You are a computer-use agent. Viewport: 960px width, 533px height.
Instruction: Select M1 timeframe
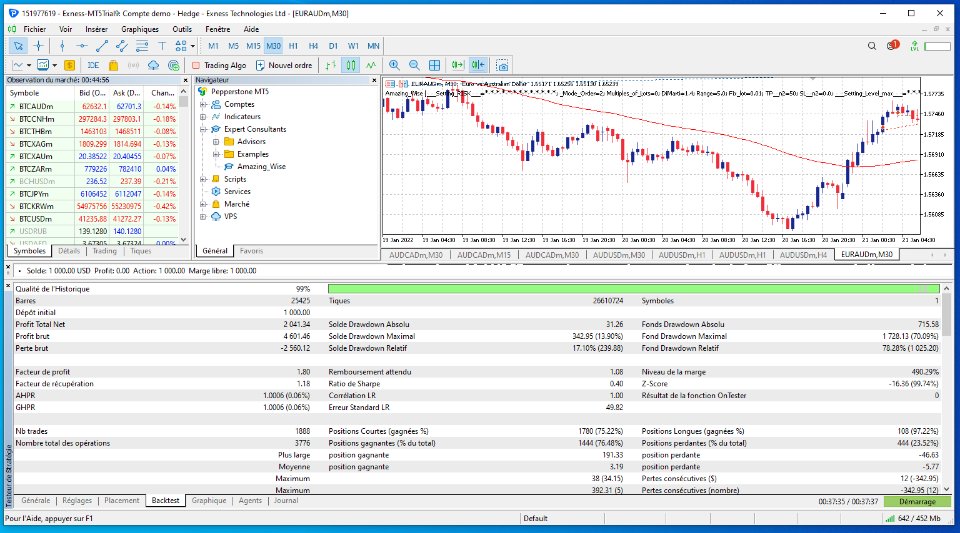click(213, 46)
